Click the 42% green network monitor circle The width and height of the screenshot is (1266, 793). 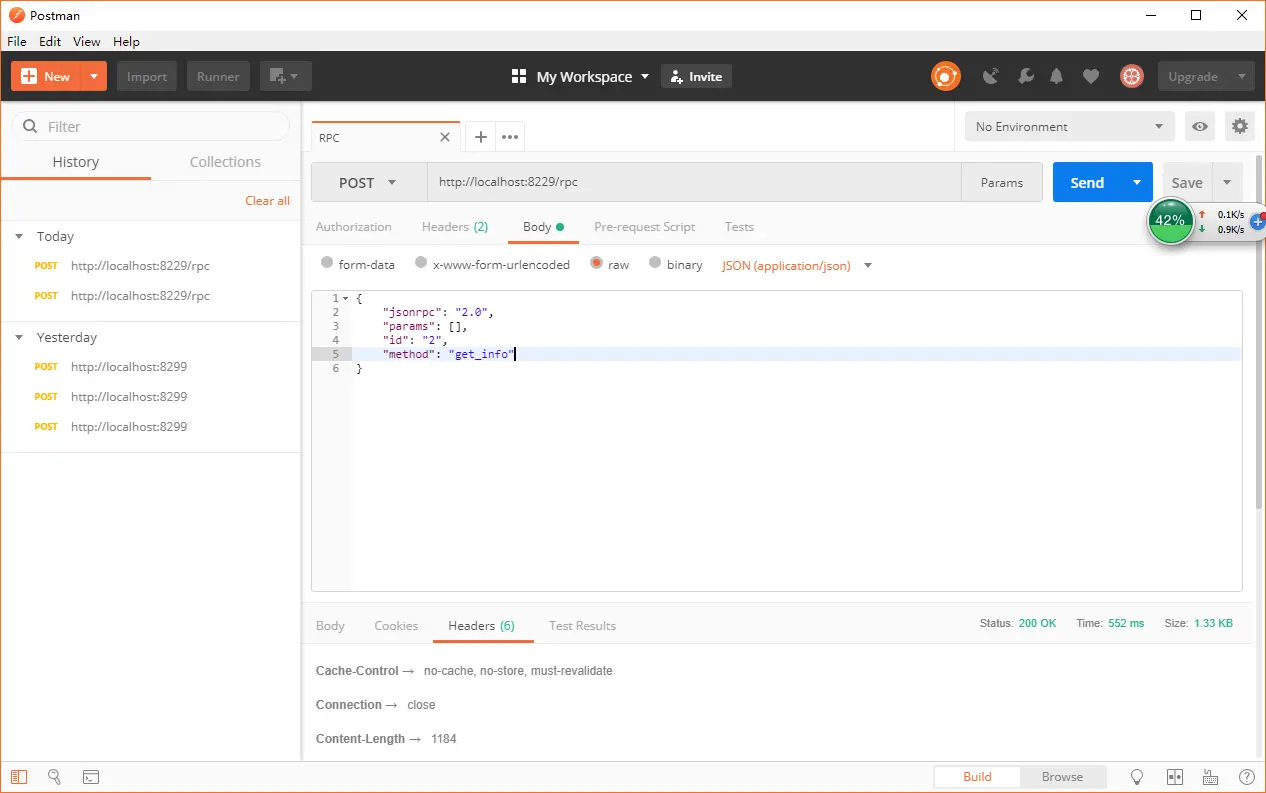click(x=1170, y=220)
